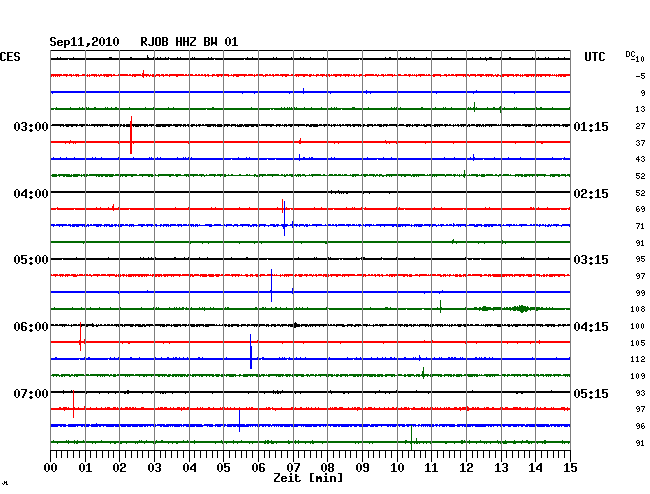Click the DC value 37
This screenshot has height=494, width=650.
pos(640,143)
